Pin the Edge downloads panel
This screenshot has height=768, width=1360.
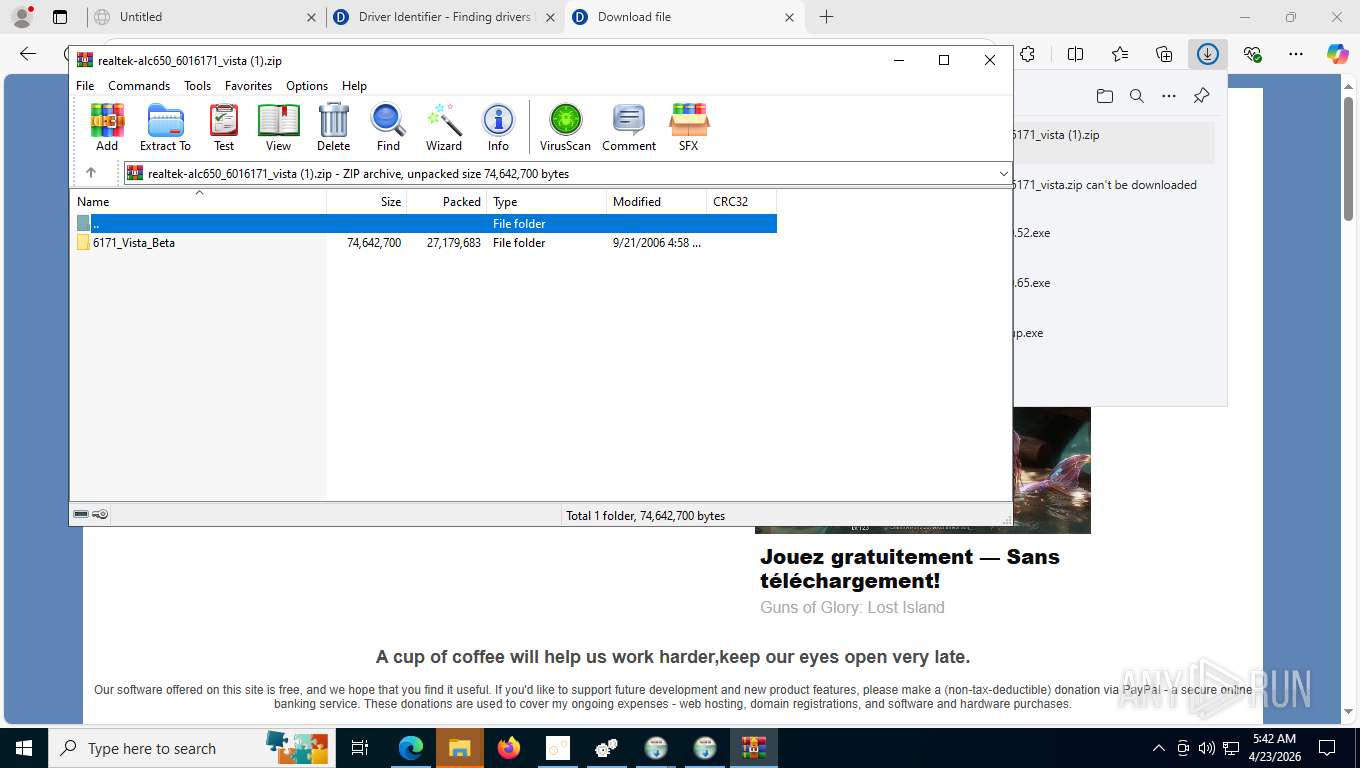pyautogui.click(x=1201, y=96)
